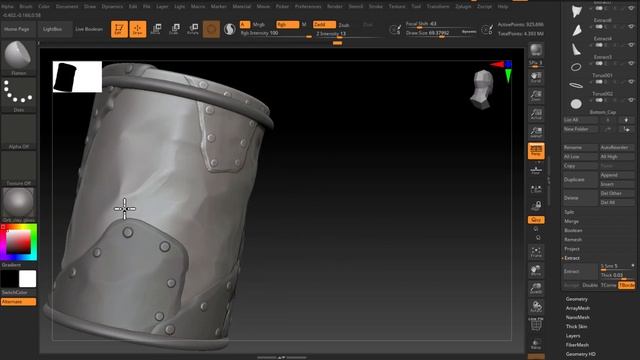Toggle the A auto-masking button

pos(244,24)
